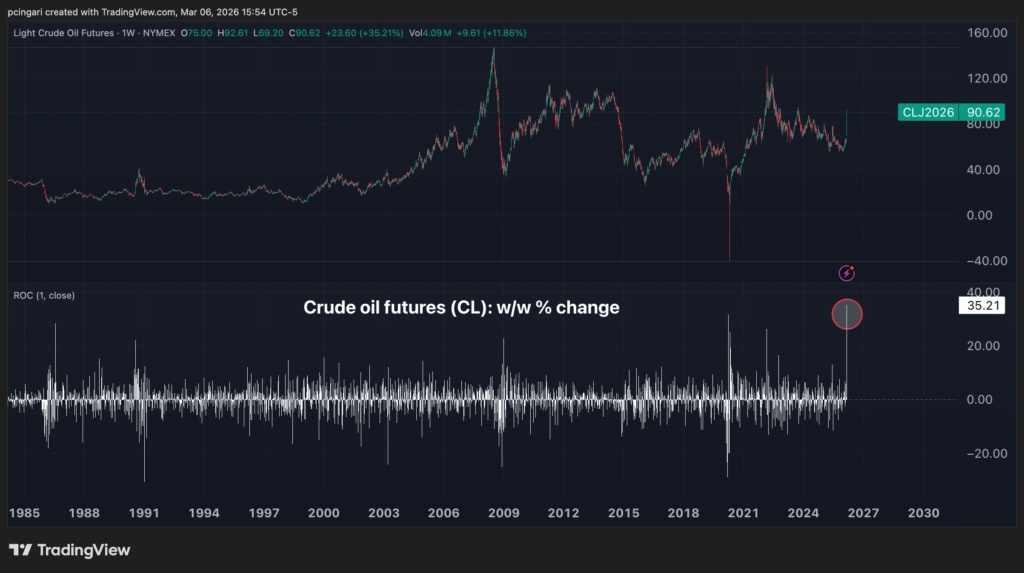This screenshot has height=573, width=1024.
Task: Click the 90.62 last price label
Action: (x=981, y=114)
